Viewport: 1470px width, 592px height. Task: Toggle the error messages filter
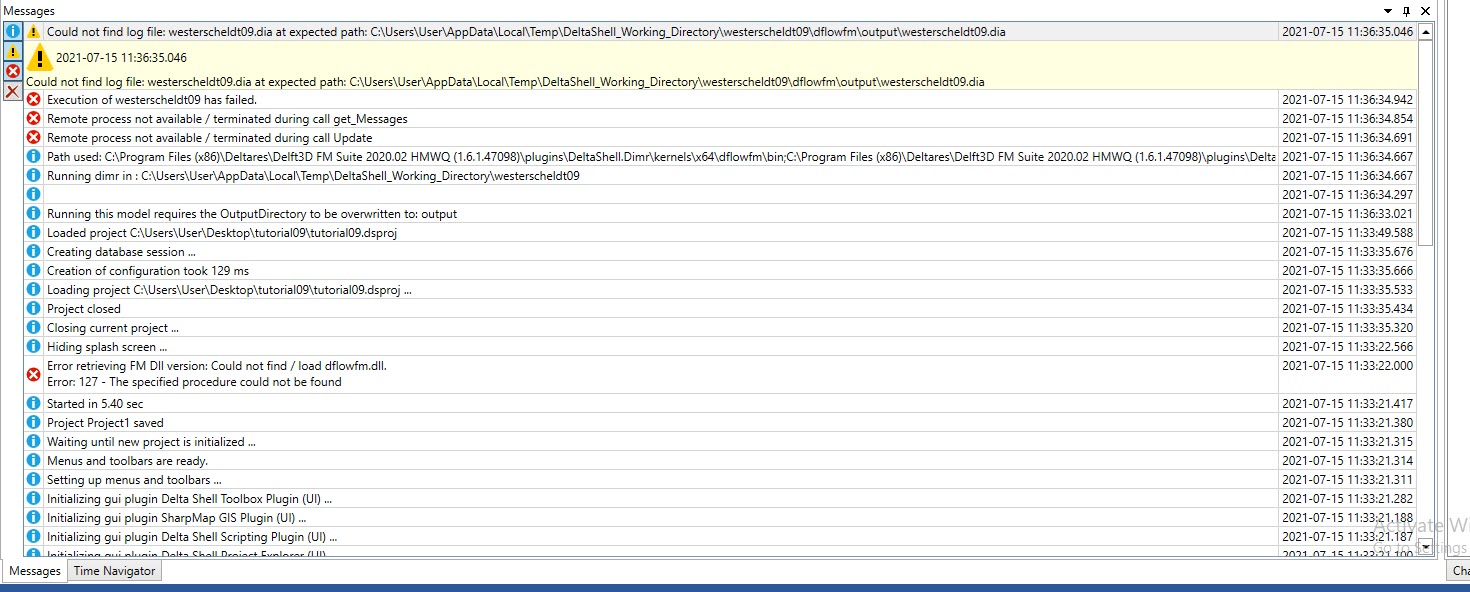(x=13, y=71)
